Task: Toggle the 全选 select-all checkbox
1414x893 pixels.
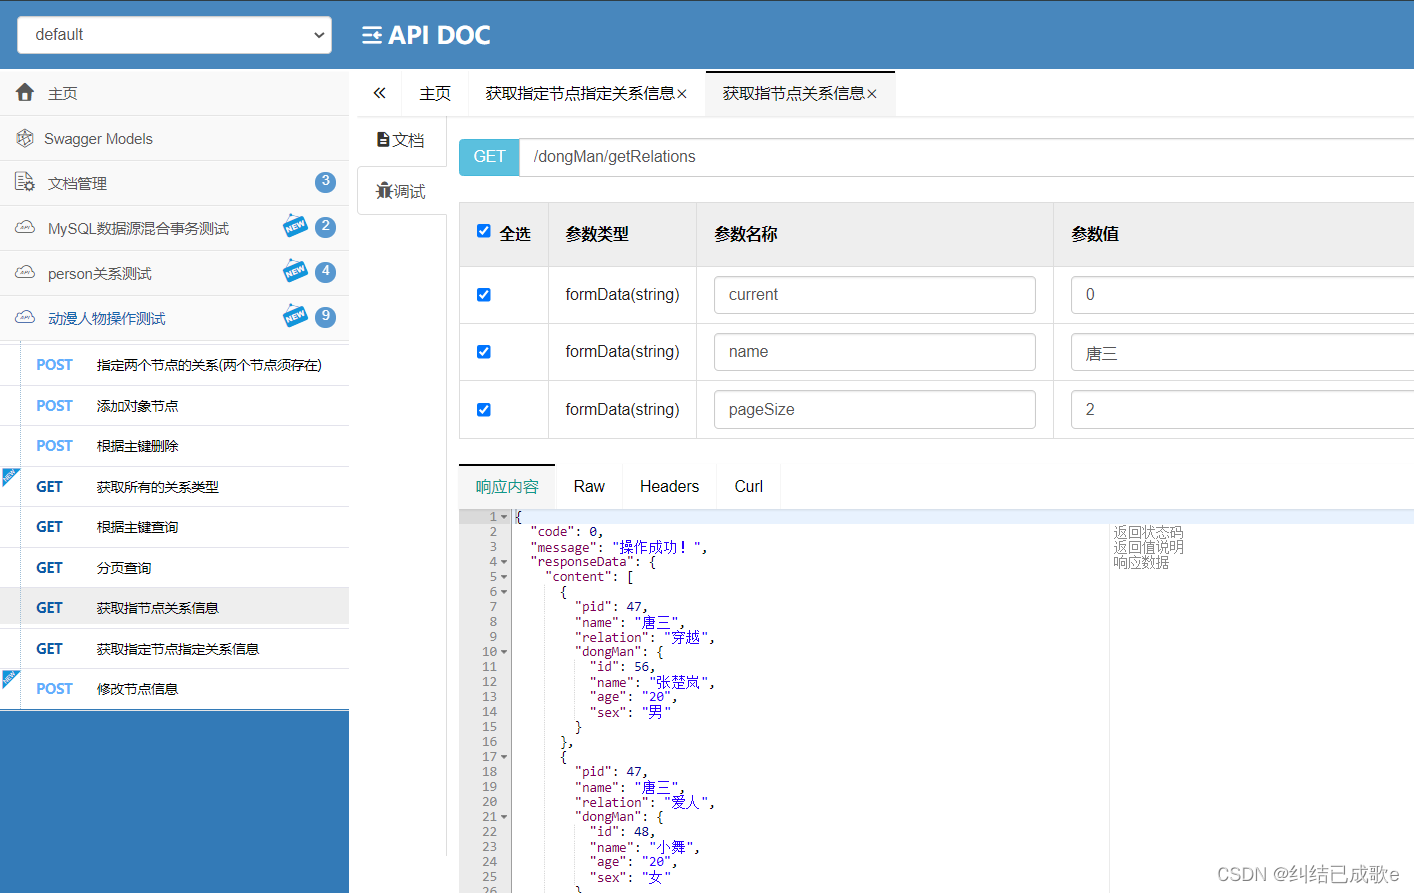Action: point(484,231)
